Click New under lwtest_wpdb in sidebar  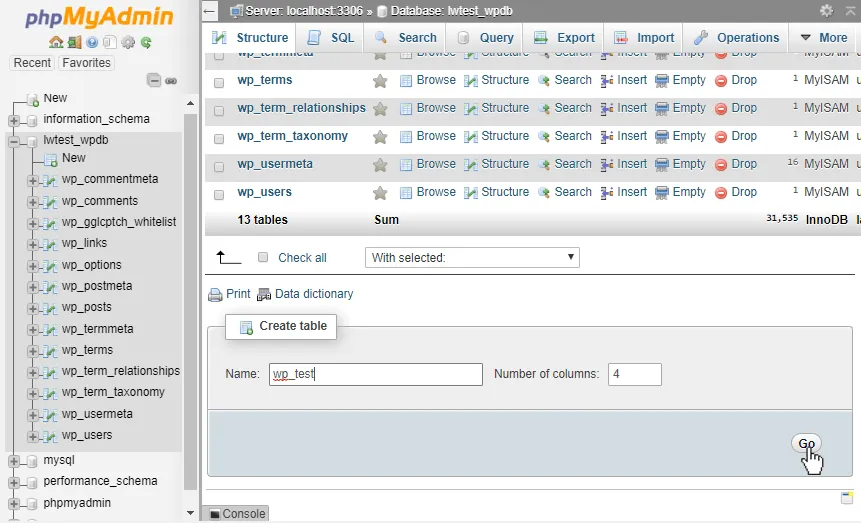click(x=74, y=158)
